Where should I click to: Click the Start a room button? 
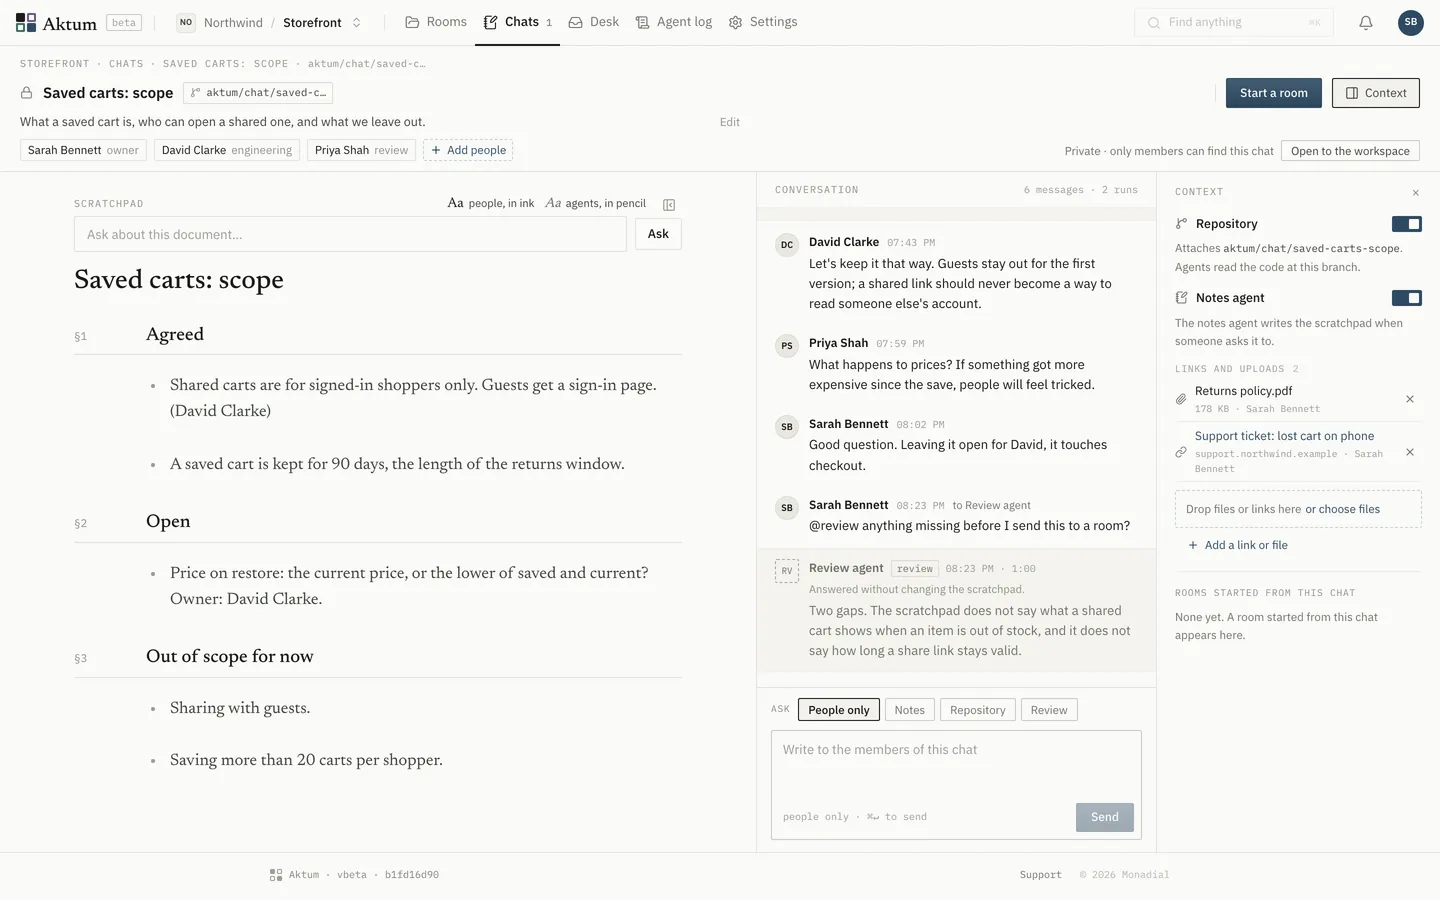coord(1274,93)
